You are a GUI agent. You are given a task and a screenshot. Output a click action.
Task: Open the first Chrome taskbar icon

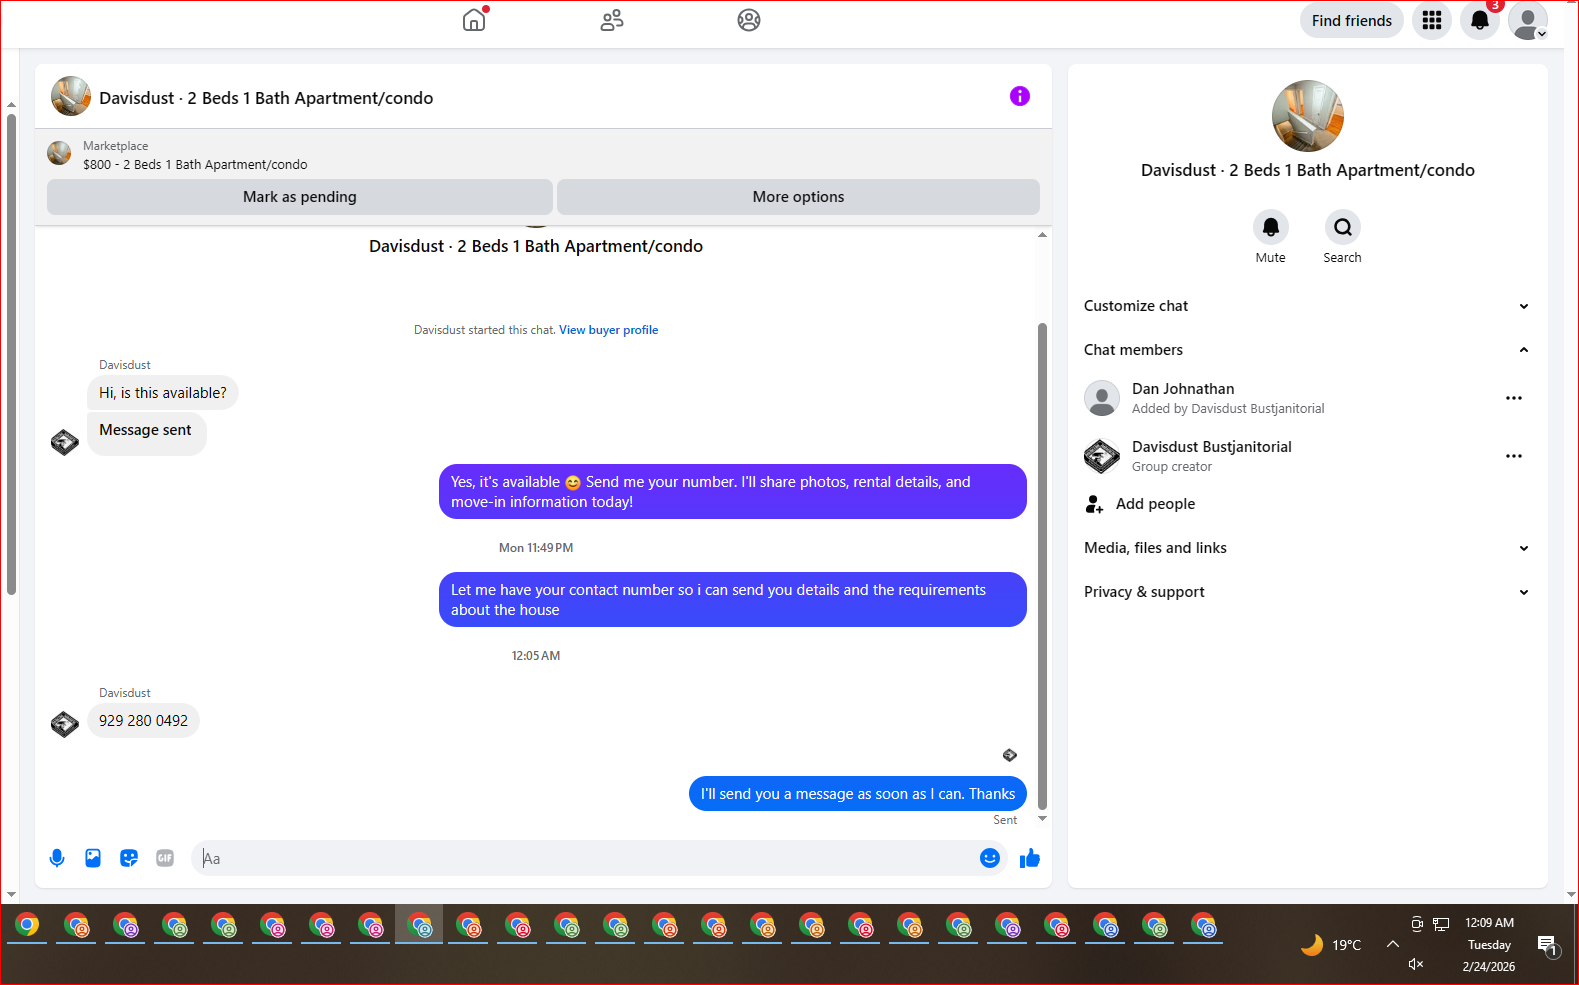[28, 926]
